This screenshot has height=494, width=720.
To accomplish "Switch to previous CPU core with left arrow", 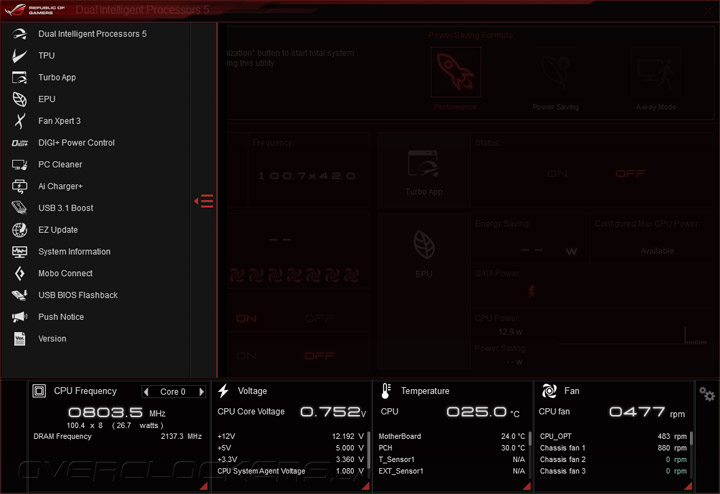I will pos(146,392).
